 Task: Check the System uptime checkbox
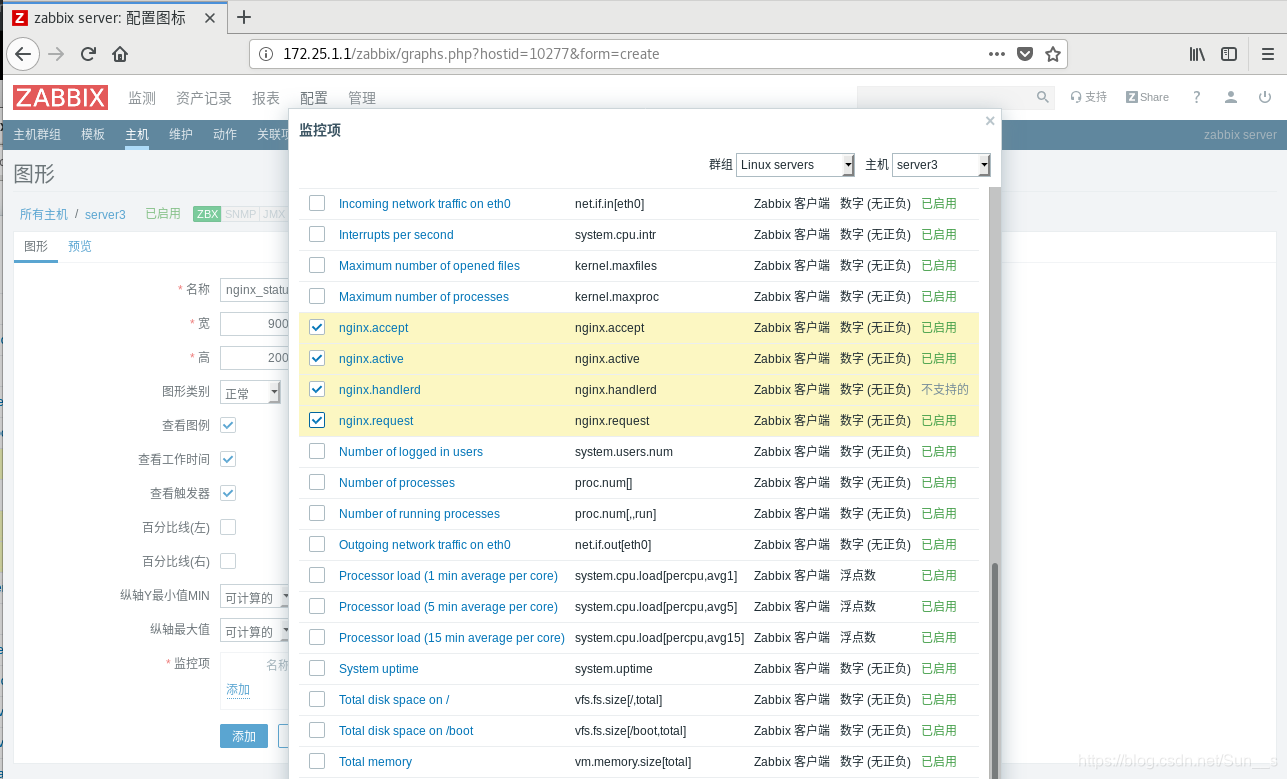pos(317,668)
